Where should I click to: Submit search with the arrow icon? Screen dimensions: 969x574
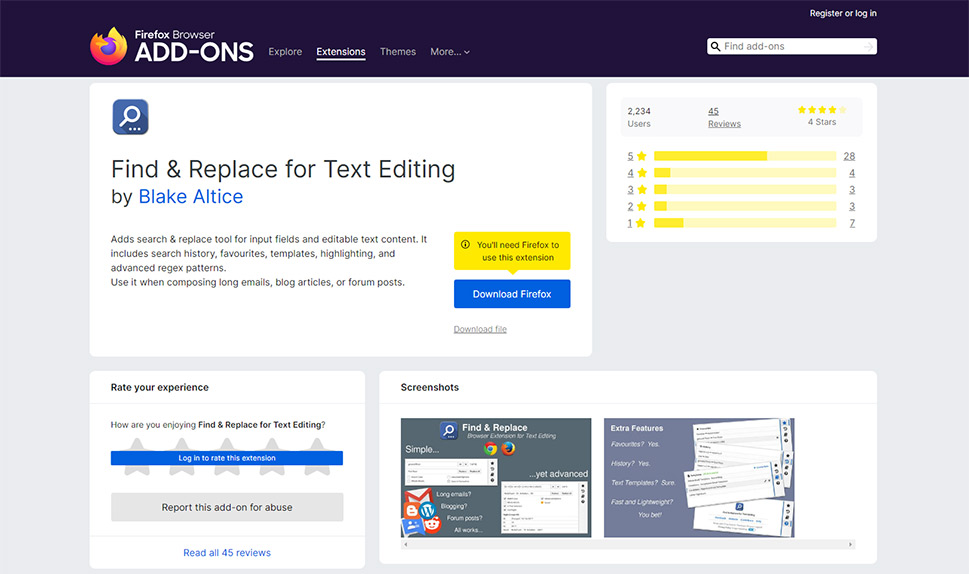[868, 46]
